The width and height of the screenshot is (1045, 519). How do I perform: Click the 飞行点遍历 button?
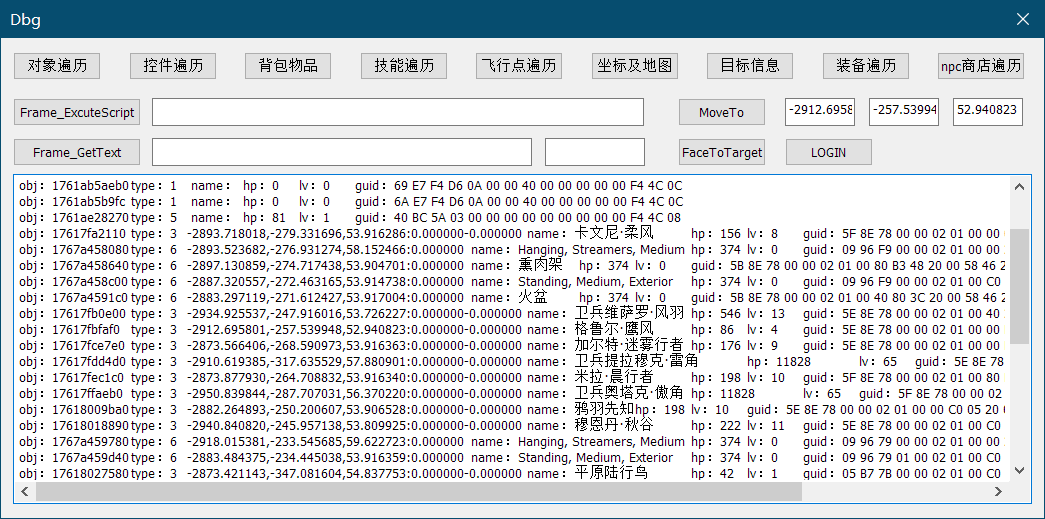coord(519,66)
